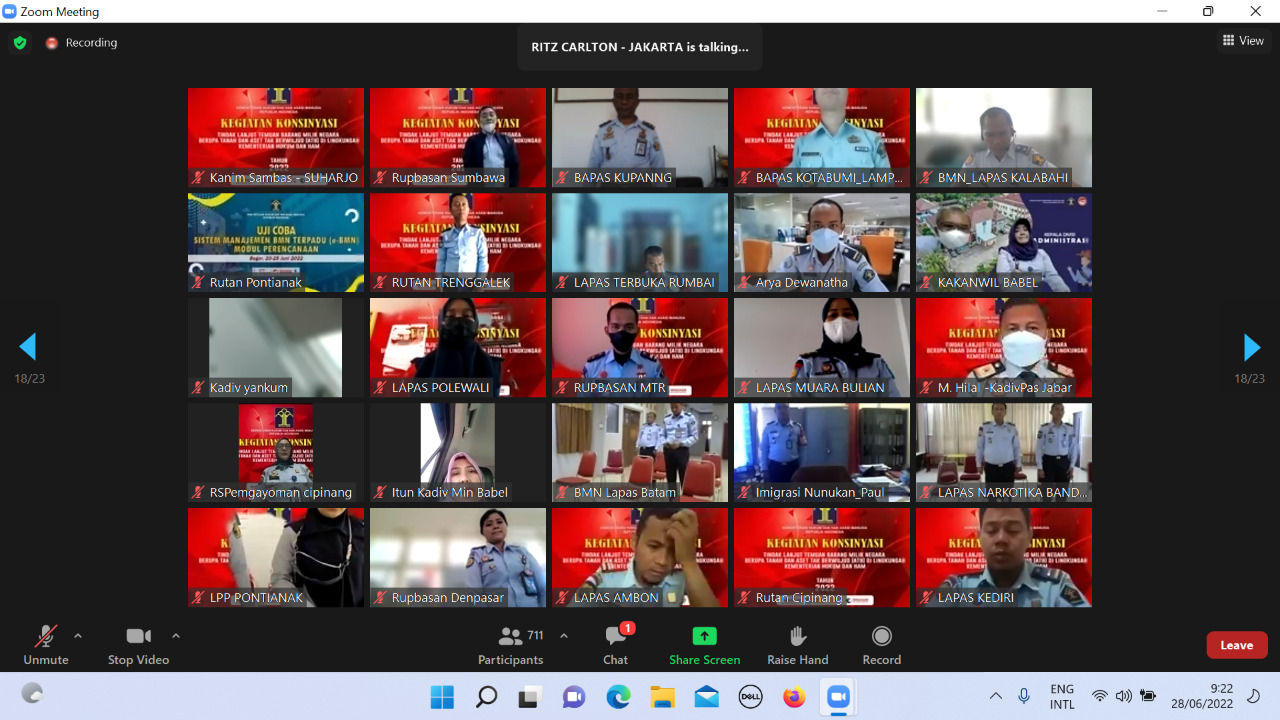Expand audio options arrow next to Unmute
This screenshot has height=720, width=1280.
78,636
